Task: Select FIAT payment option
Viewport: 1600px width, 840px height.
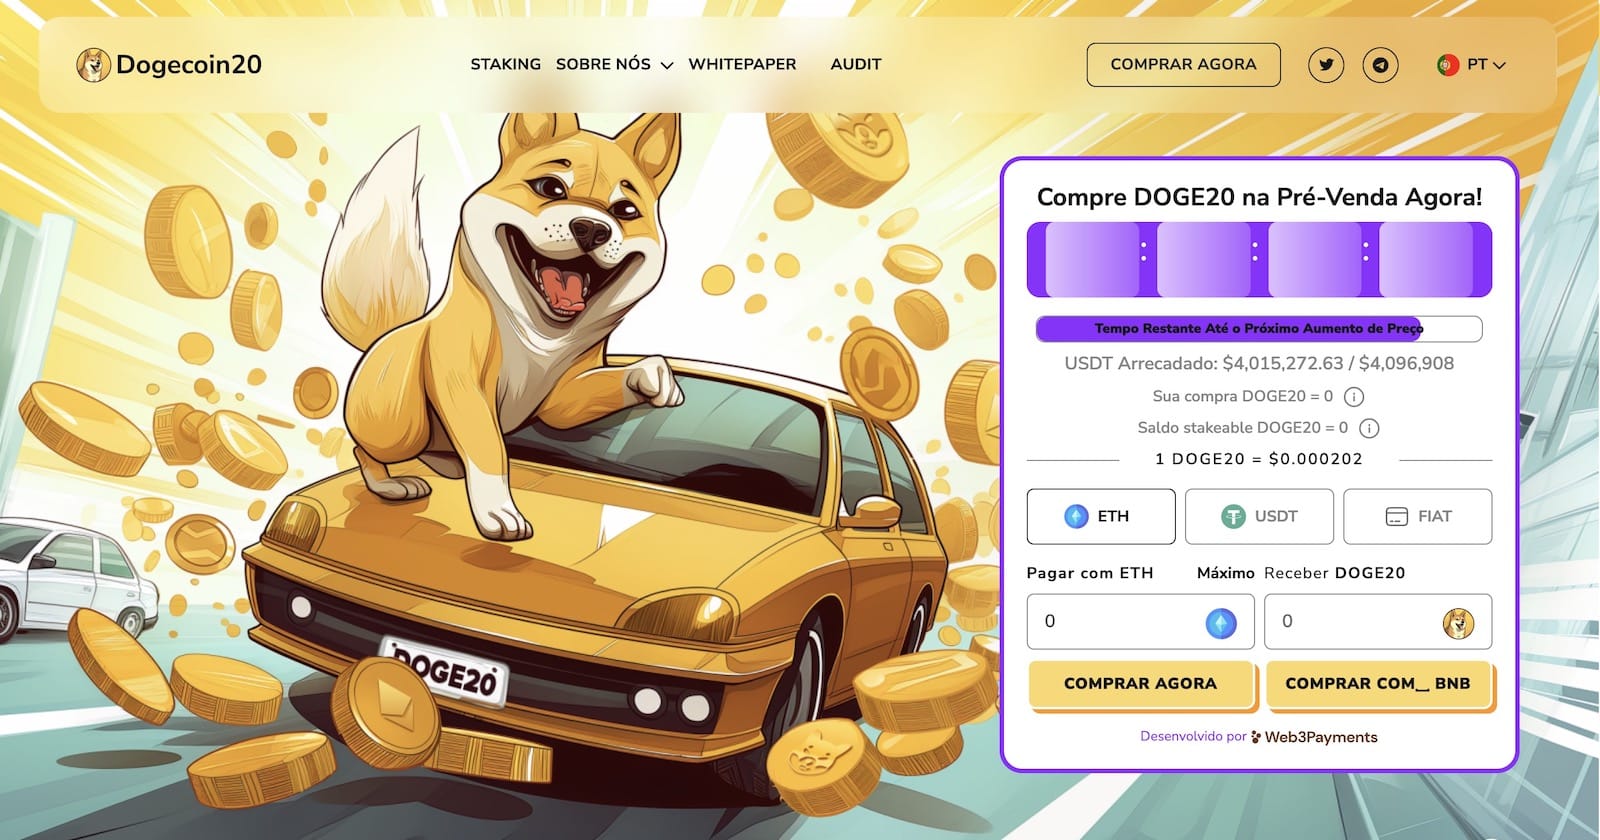Action: click(1417, 516)
